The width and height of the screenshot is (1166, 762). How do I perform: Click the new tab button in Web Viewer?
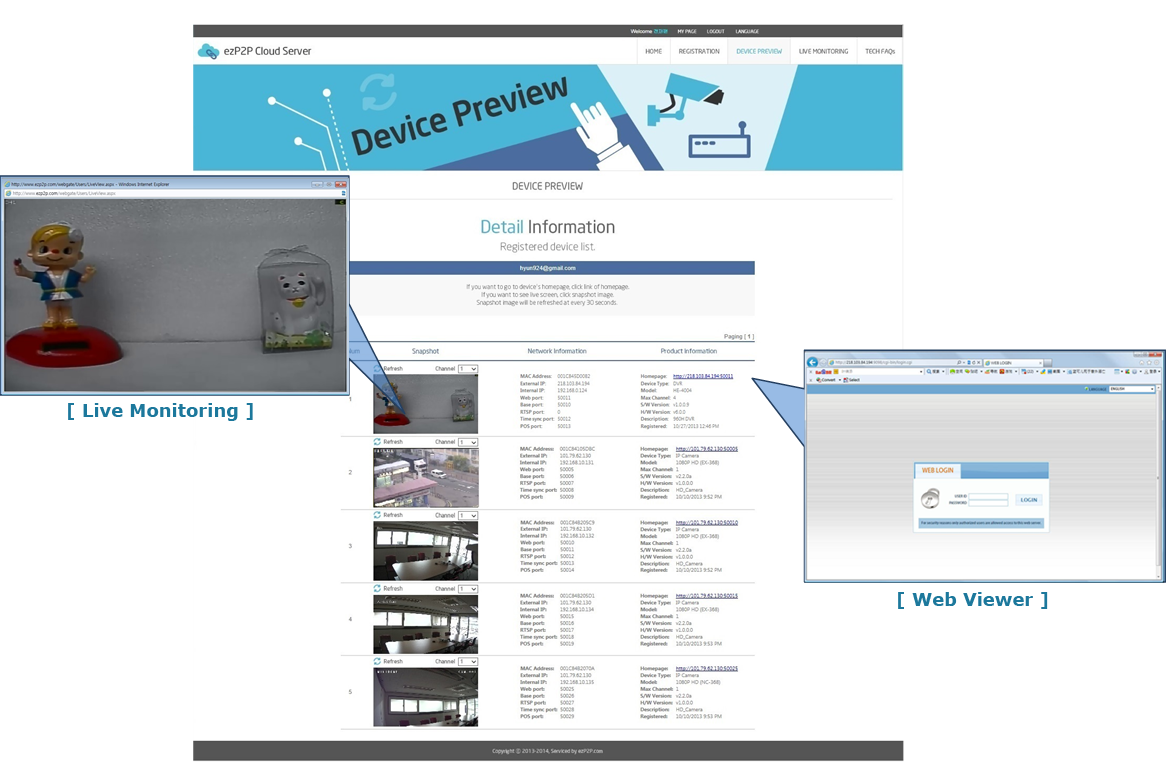[1047, 363]
